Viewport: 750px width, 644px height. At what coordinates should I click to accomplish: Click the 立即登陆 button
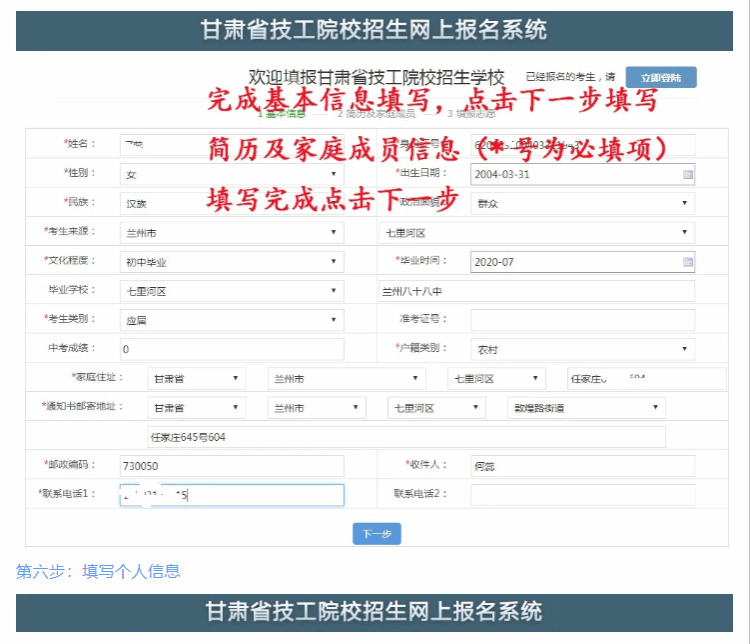(660, 78)
